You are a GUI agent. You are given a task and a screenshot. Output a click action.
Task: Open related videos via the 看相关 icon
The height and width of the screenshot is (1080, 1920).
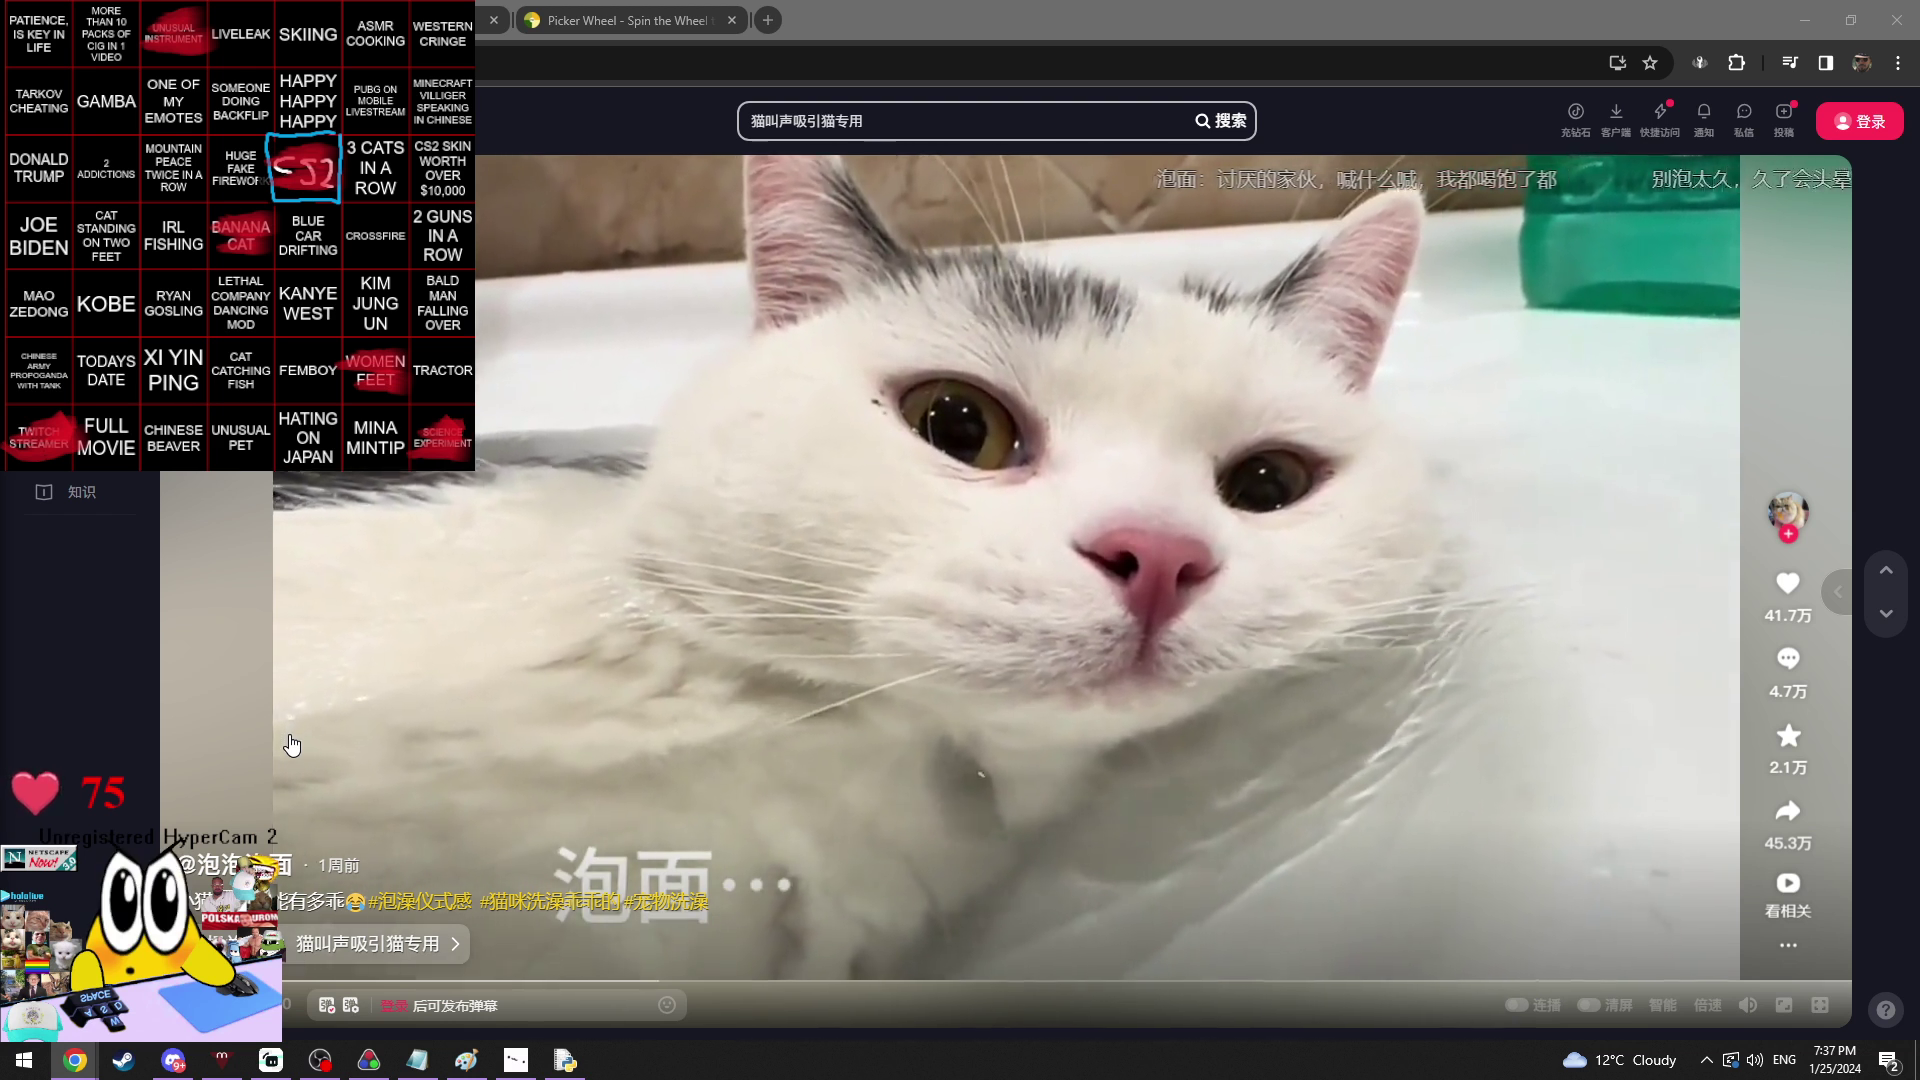(x=1789, y=885)
